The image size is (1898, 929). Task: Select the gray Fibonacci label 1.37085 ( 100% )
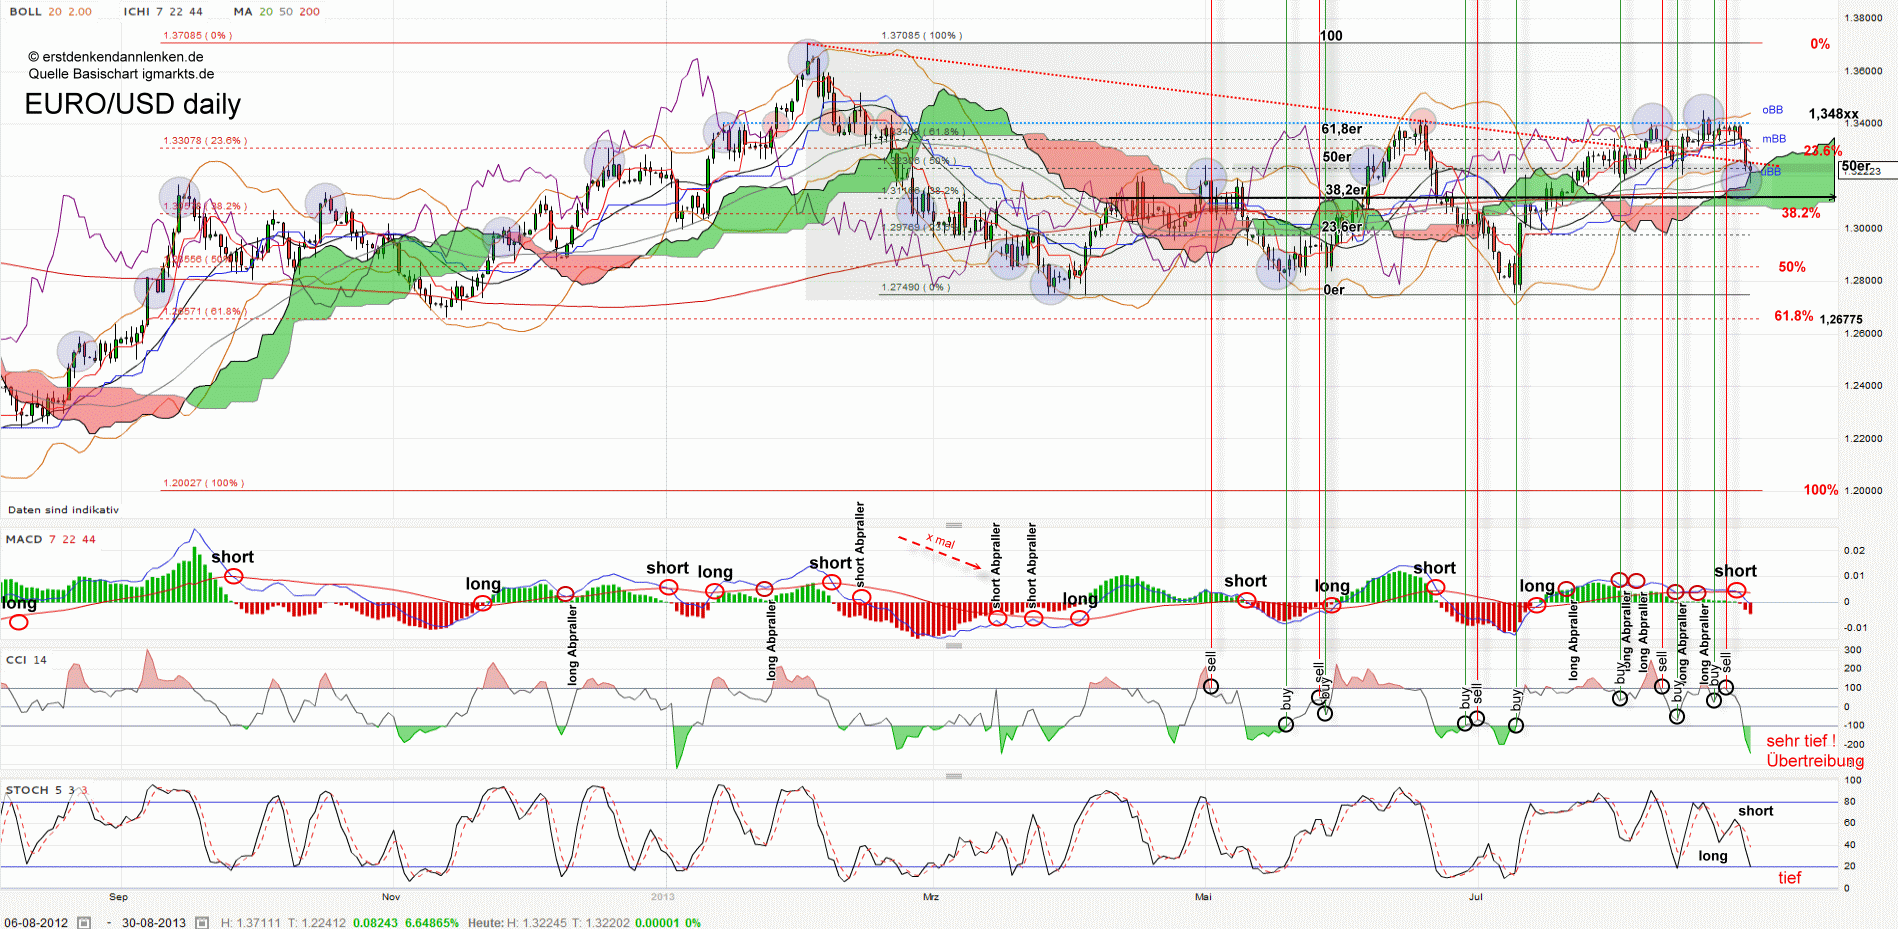pyautogui.click(x=921, y=36)
